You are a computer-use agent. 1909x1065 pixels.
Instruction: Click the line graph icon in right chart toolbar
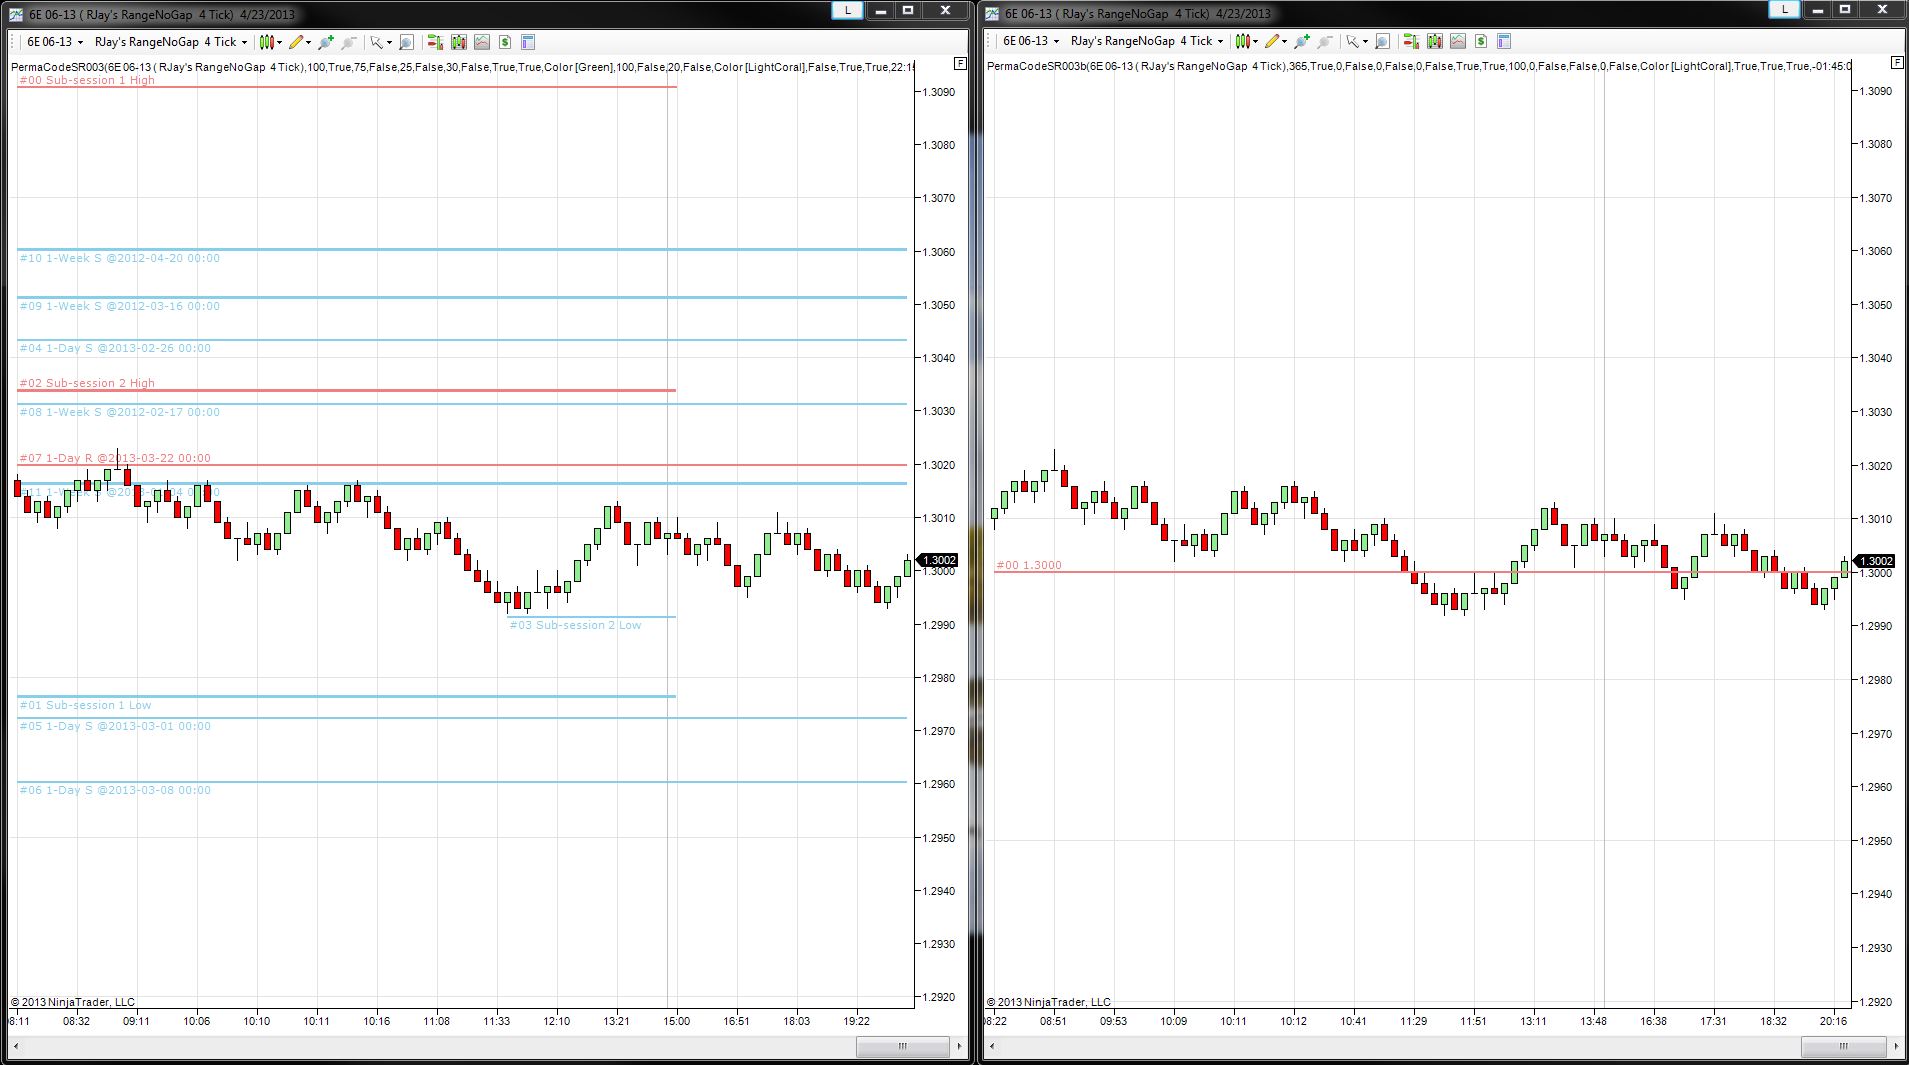point(1458,41)
